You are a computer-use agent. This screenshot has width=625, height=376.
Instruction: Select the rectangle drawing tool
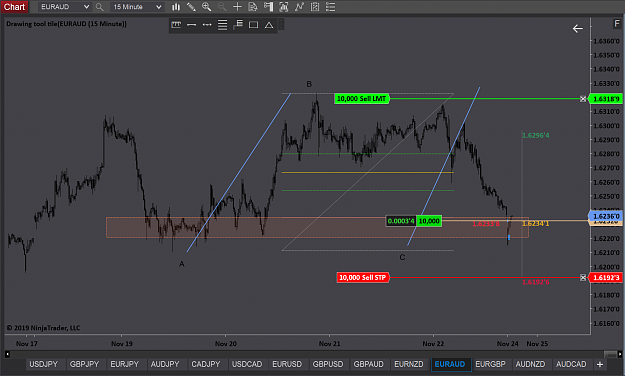[x=253, y=25]
